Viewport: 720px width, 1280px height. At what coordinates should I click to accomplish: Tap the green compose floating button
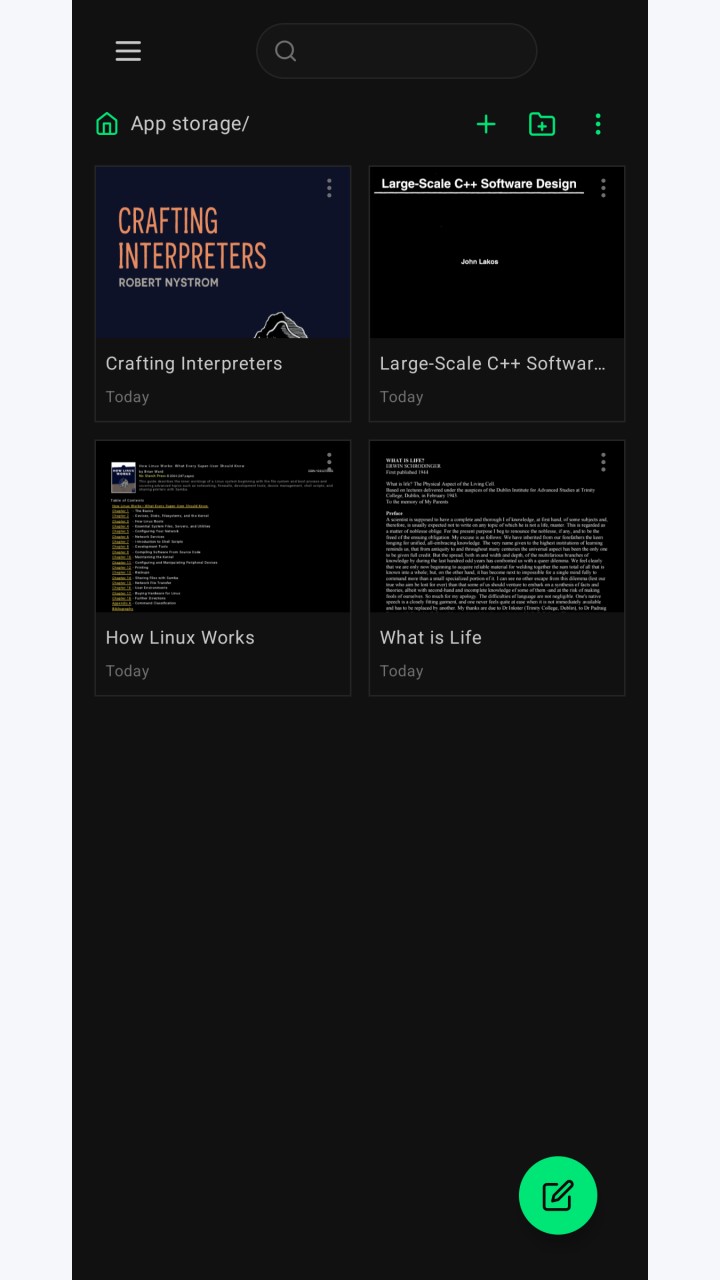(558, 1195)
